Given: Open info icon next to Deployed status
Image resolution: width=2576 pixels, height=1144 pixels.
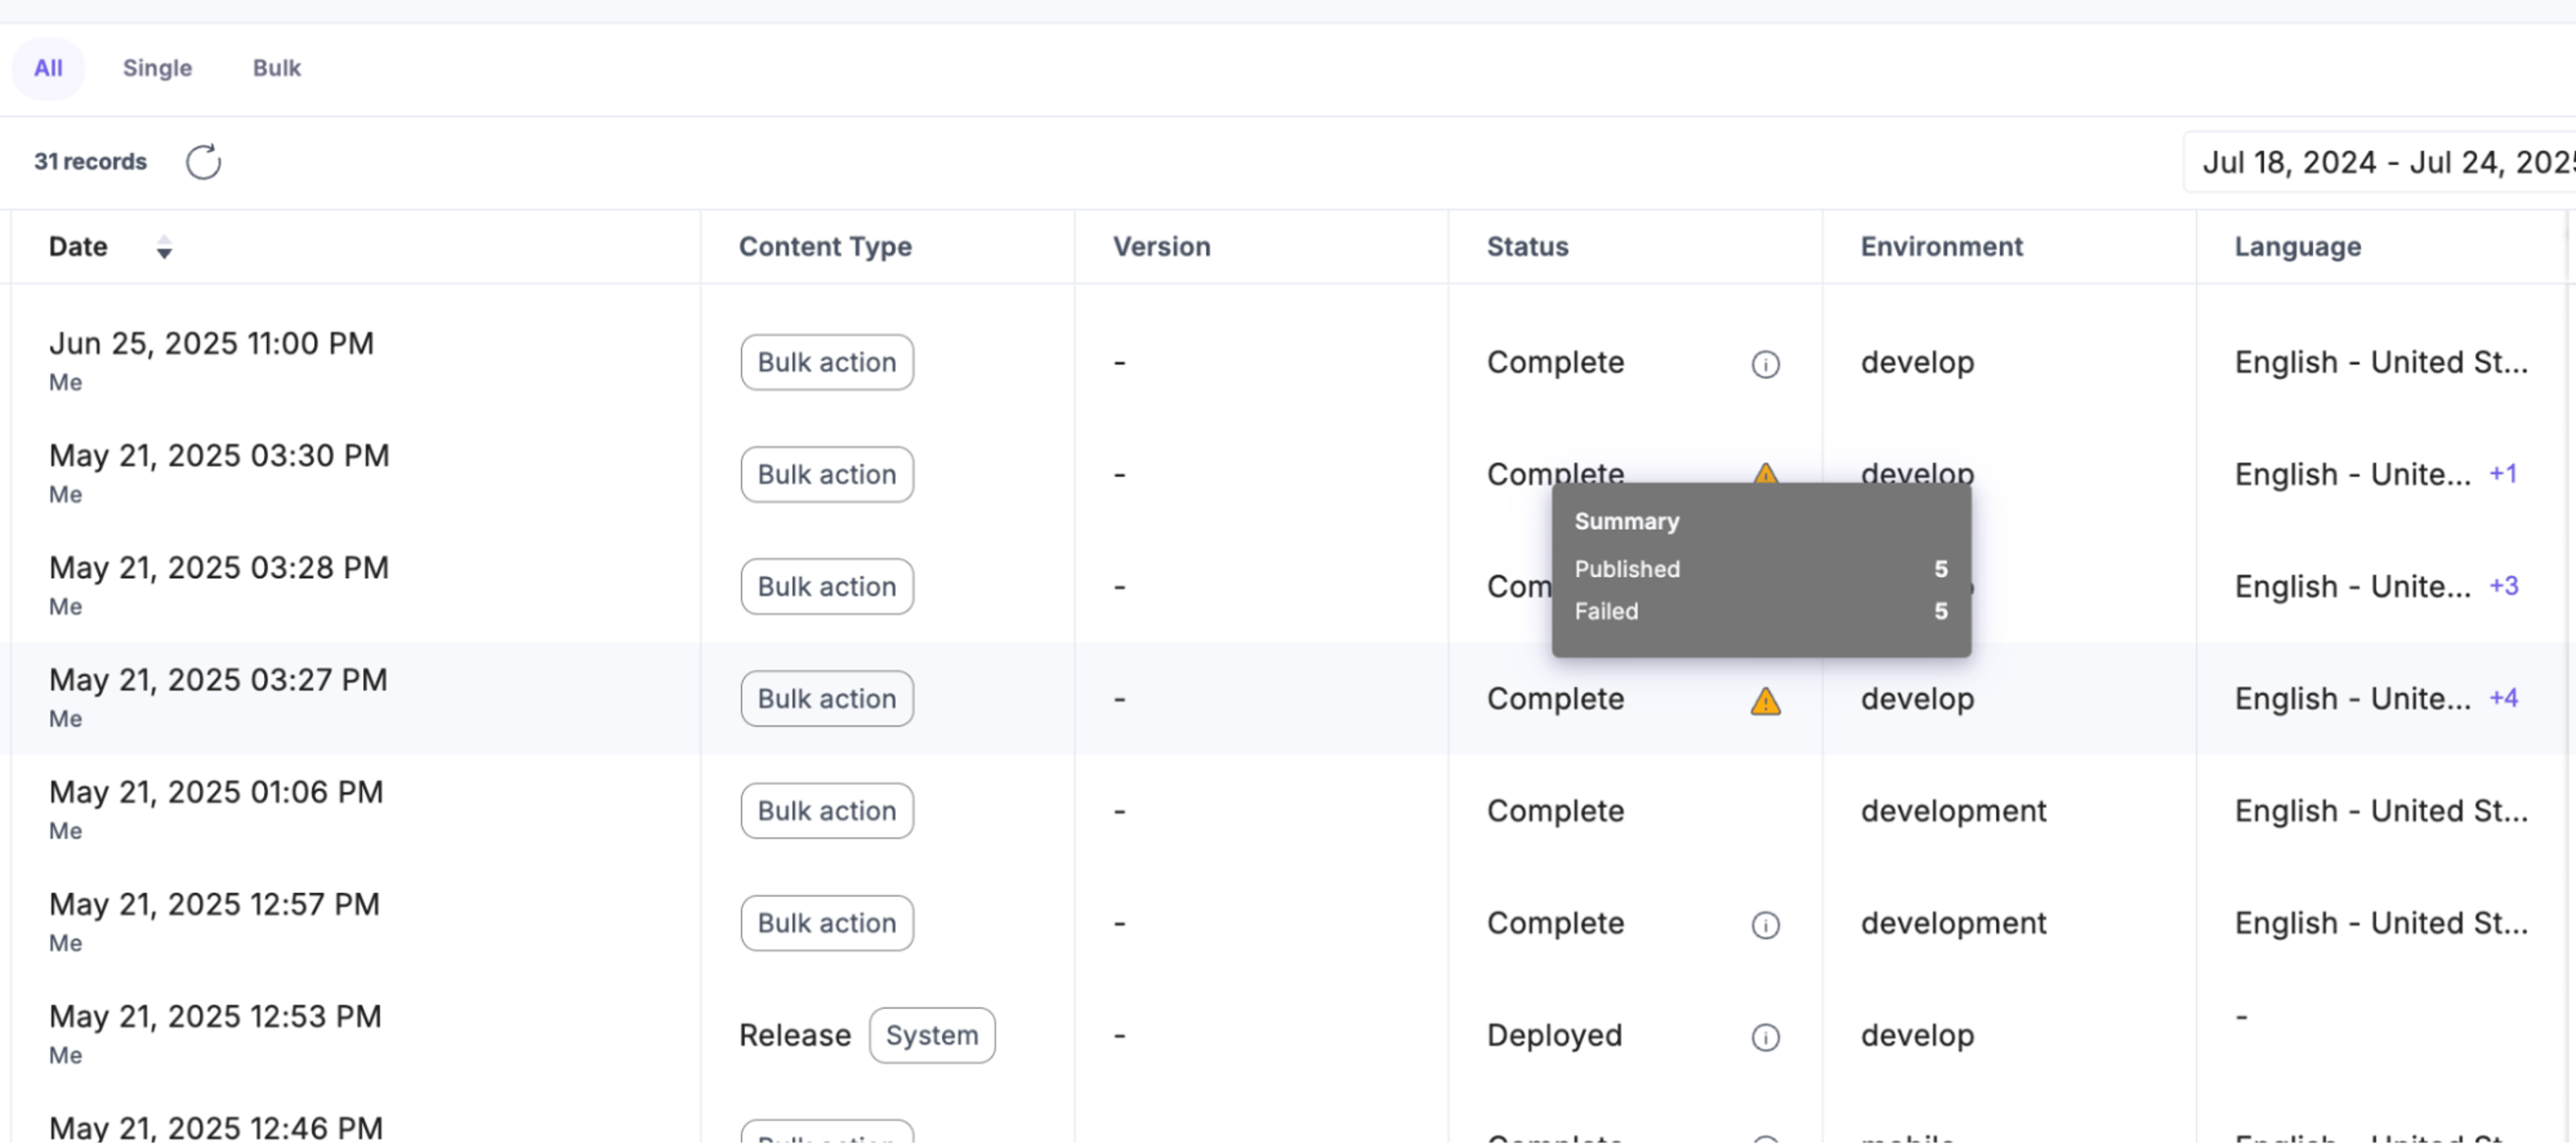Looking at the screenshot, I should coord(1765,1037).
